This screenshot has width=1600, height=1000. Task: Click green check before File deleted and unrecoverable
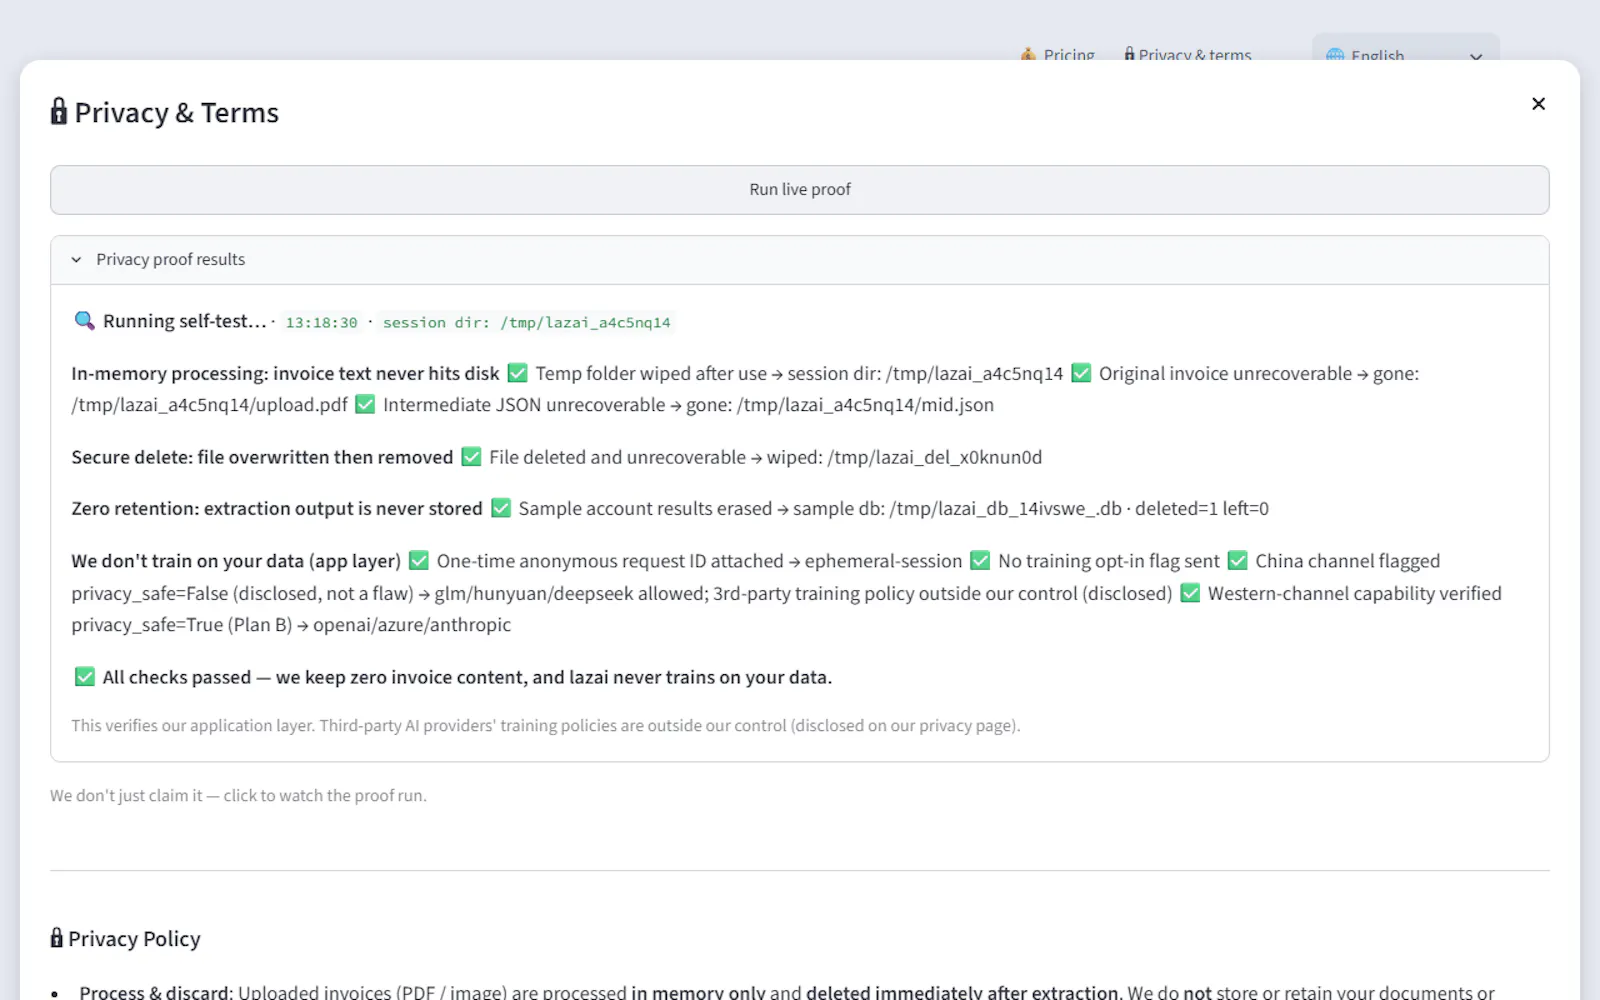click(471, 457)
